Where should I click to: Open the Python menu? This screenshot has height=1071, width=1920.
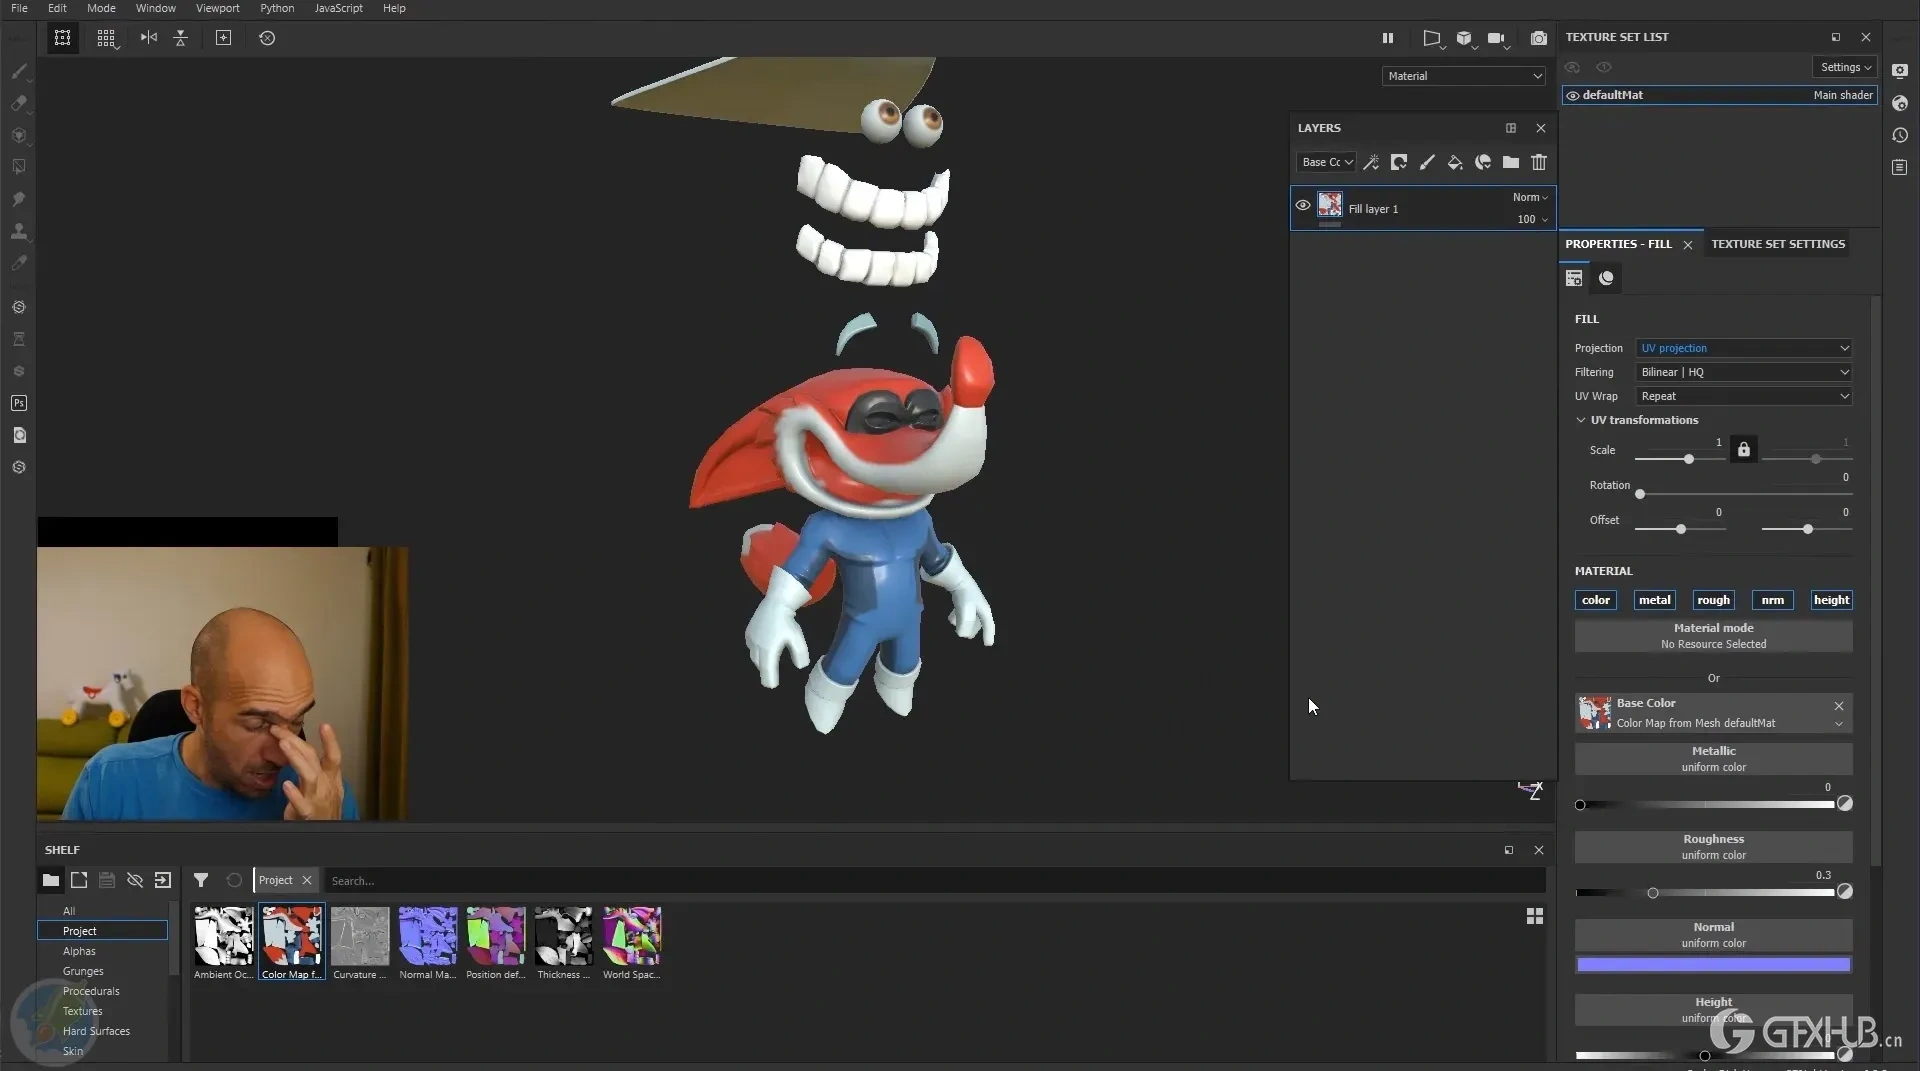tap(277, 8)
